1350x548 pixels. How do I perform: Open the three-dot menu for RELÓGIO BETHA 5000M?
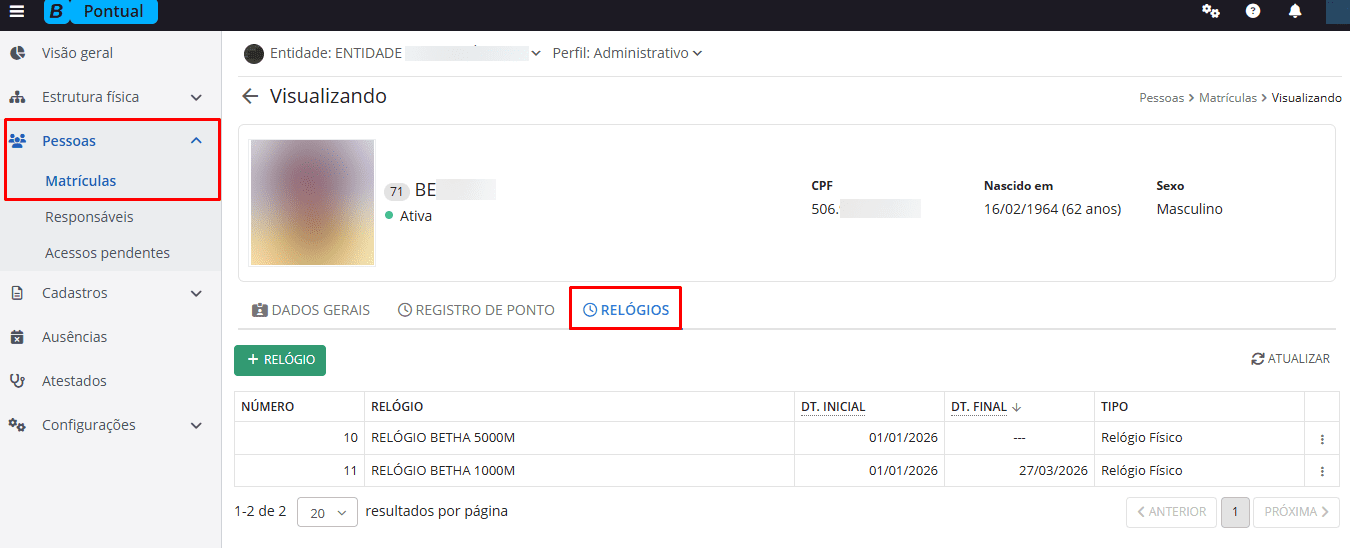pos(1322,439)
